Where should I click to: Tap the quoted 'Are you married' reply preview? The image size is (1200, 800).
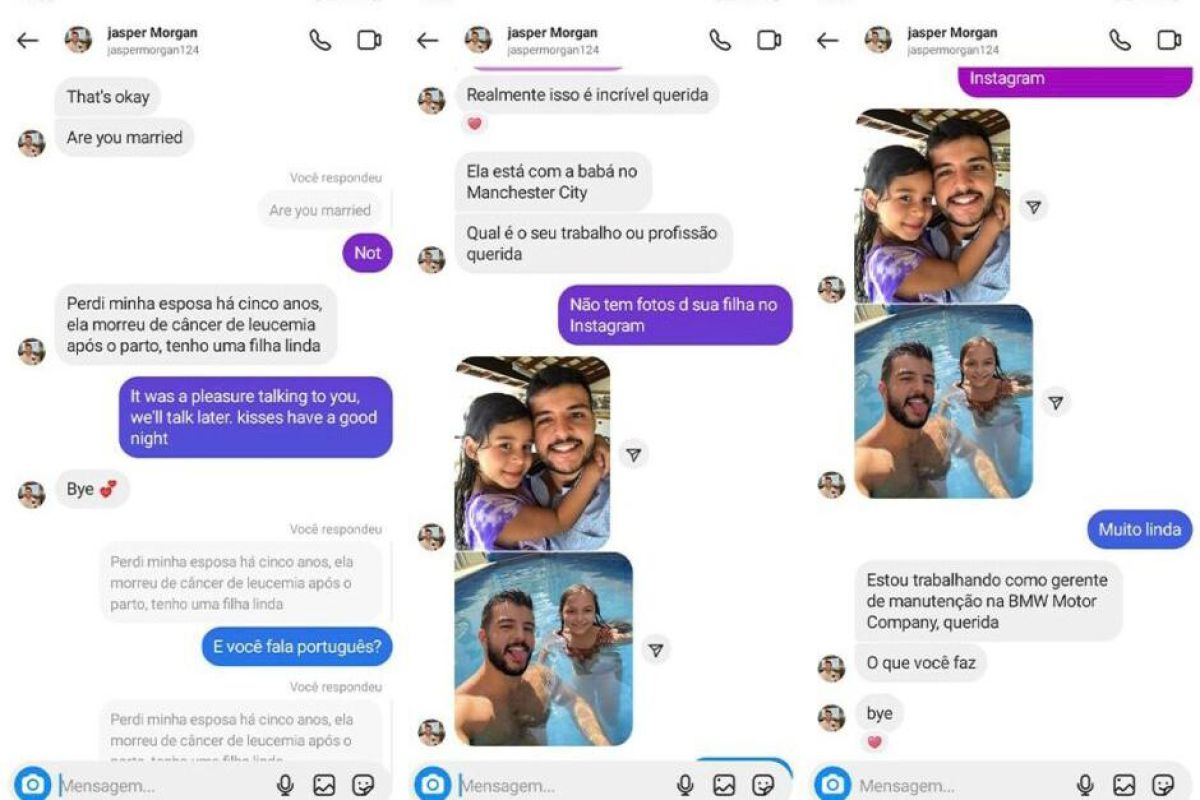click(320, 211)
